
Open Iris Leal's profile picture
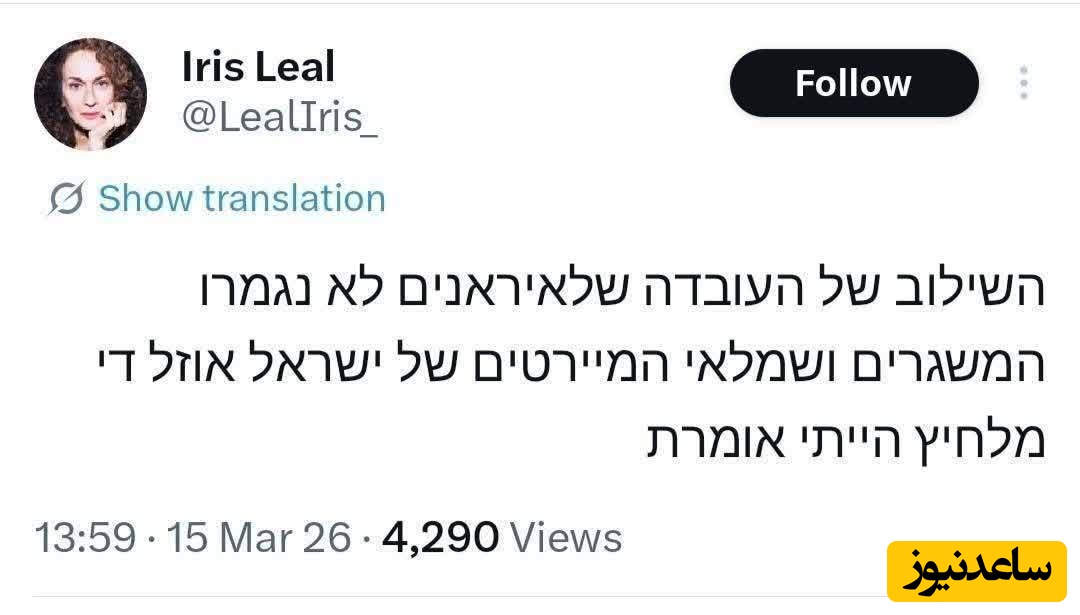(x=91, y=95)
